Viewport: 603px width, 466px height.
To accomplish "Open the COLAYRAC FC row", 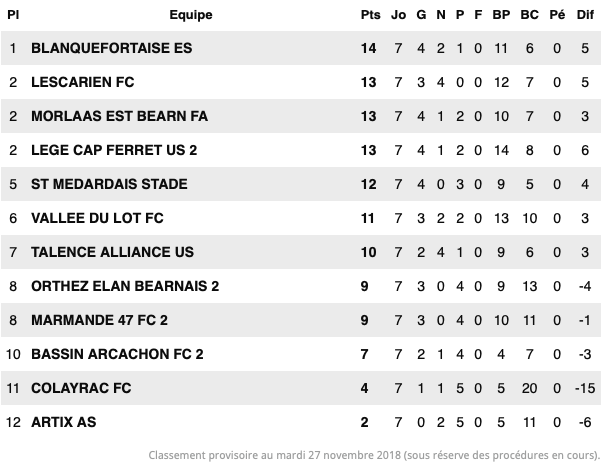I will coord(301,388).
